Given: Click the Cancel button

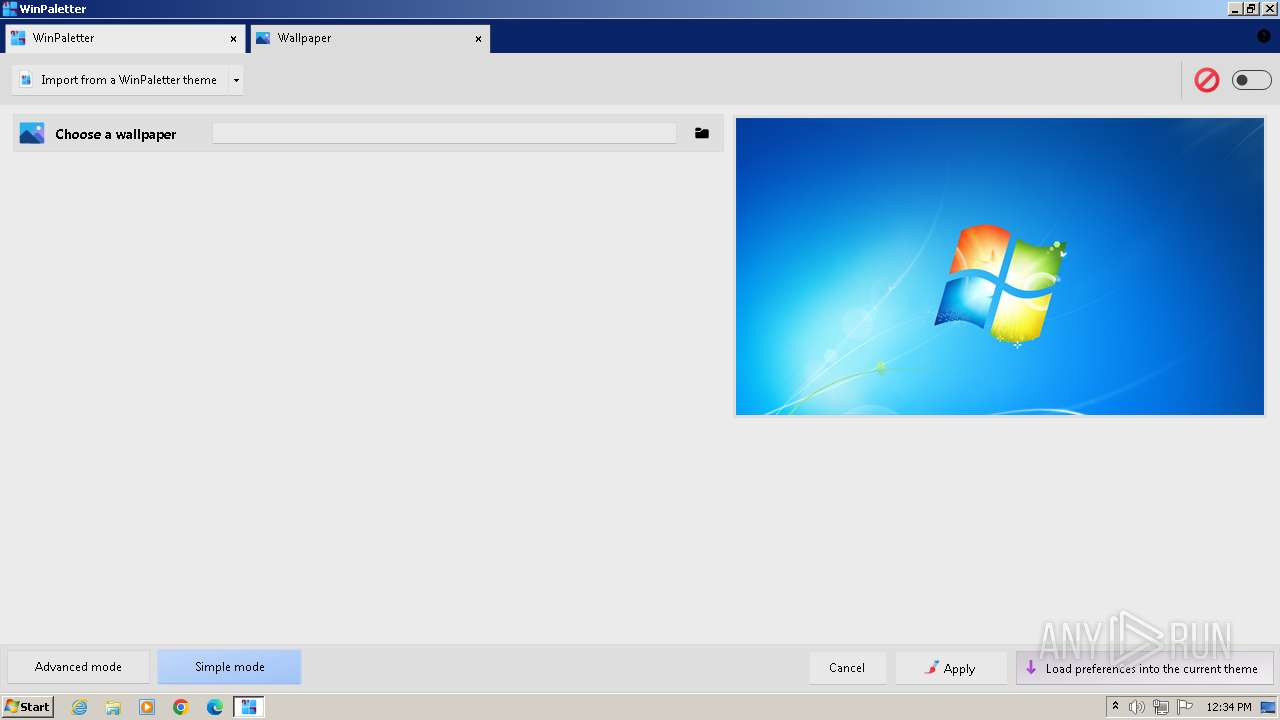Looking at the screenshot, I should pyautogui.click(x=847, y=668).
